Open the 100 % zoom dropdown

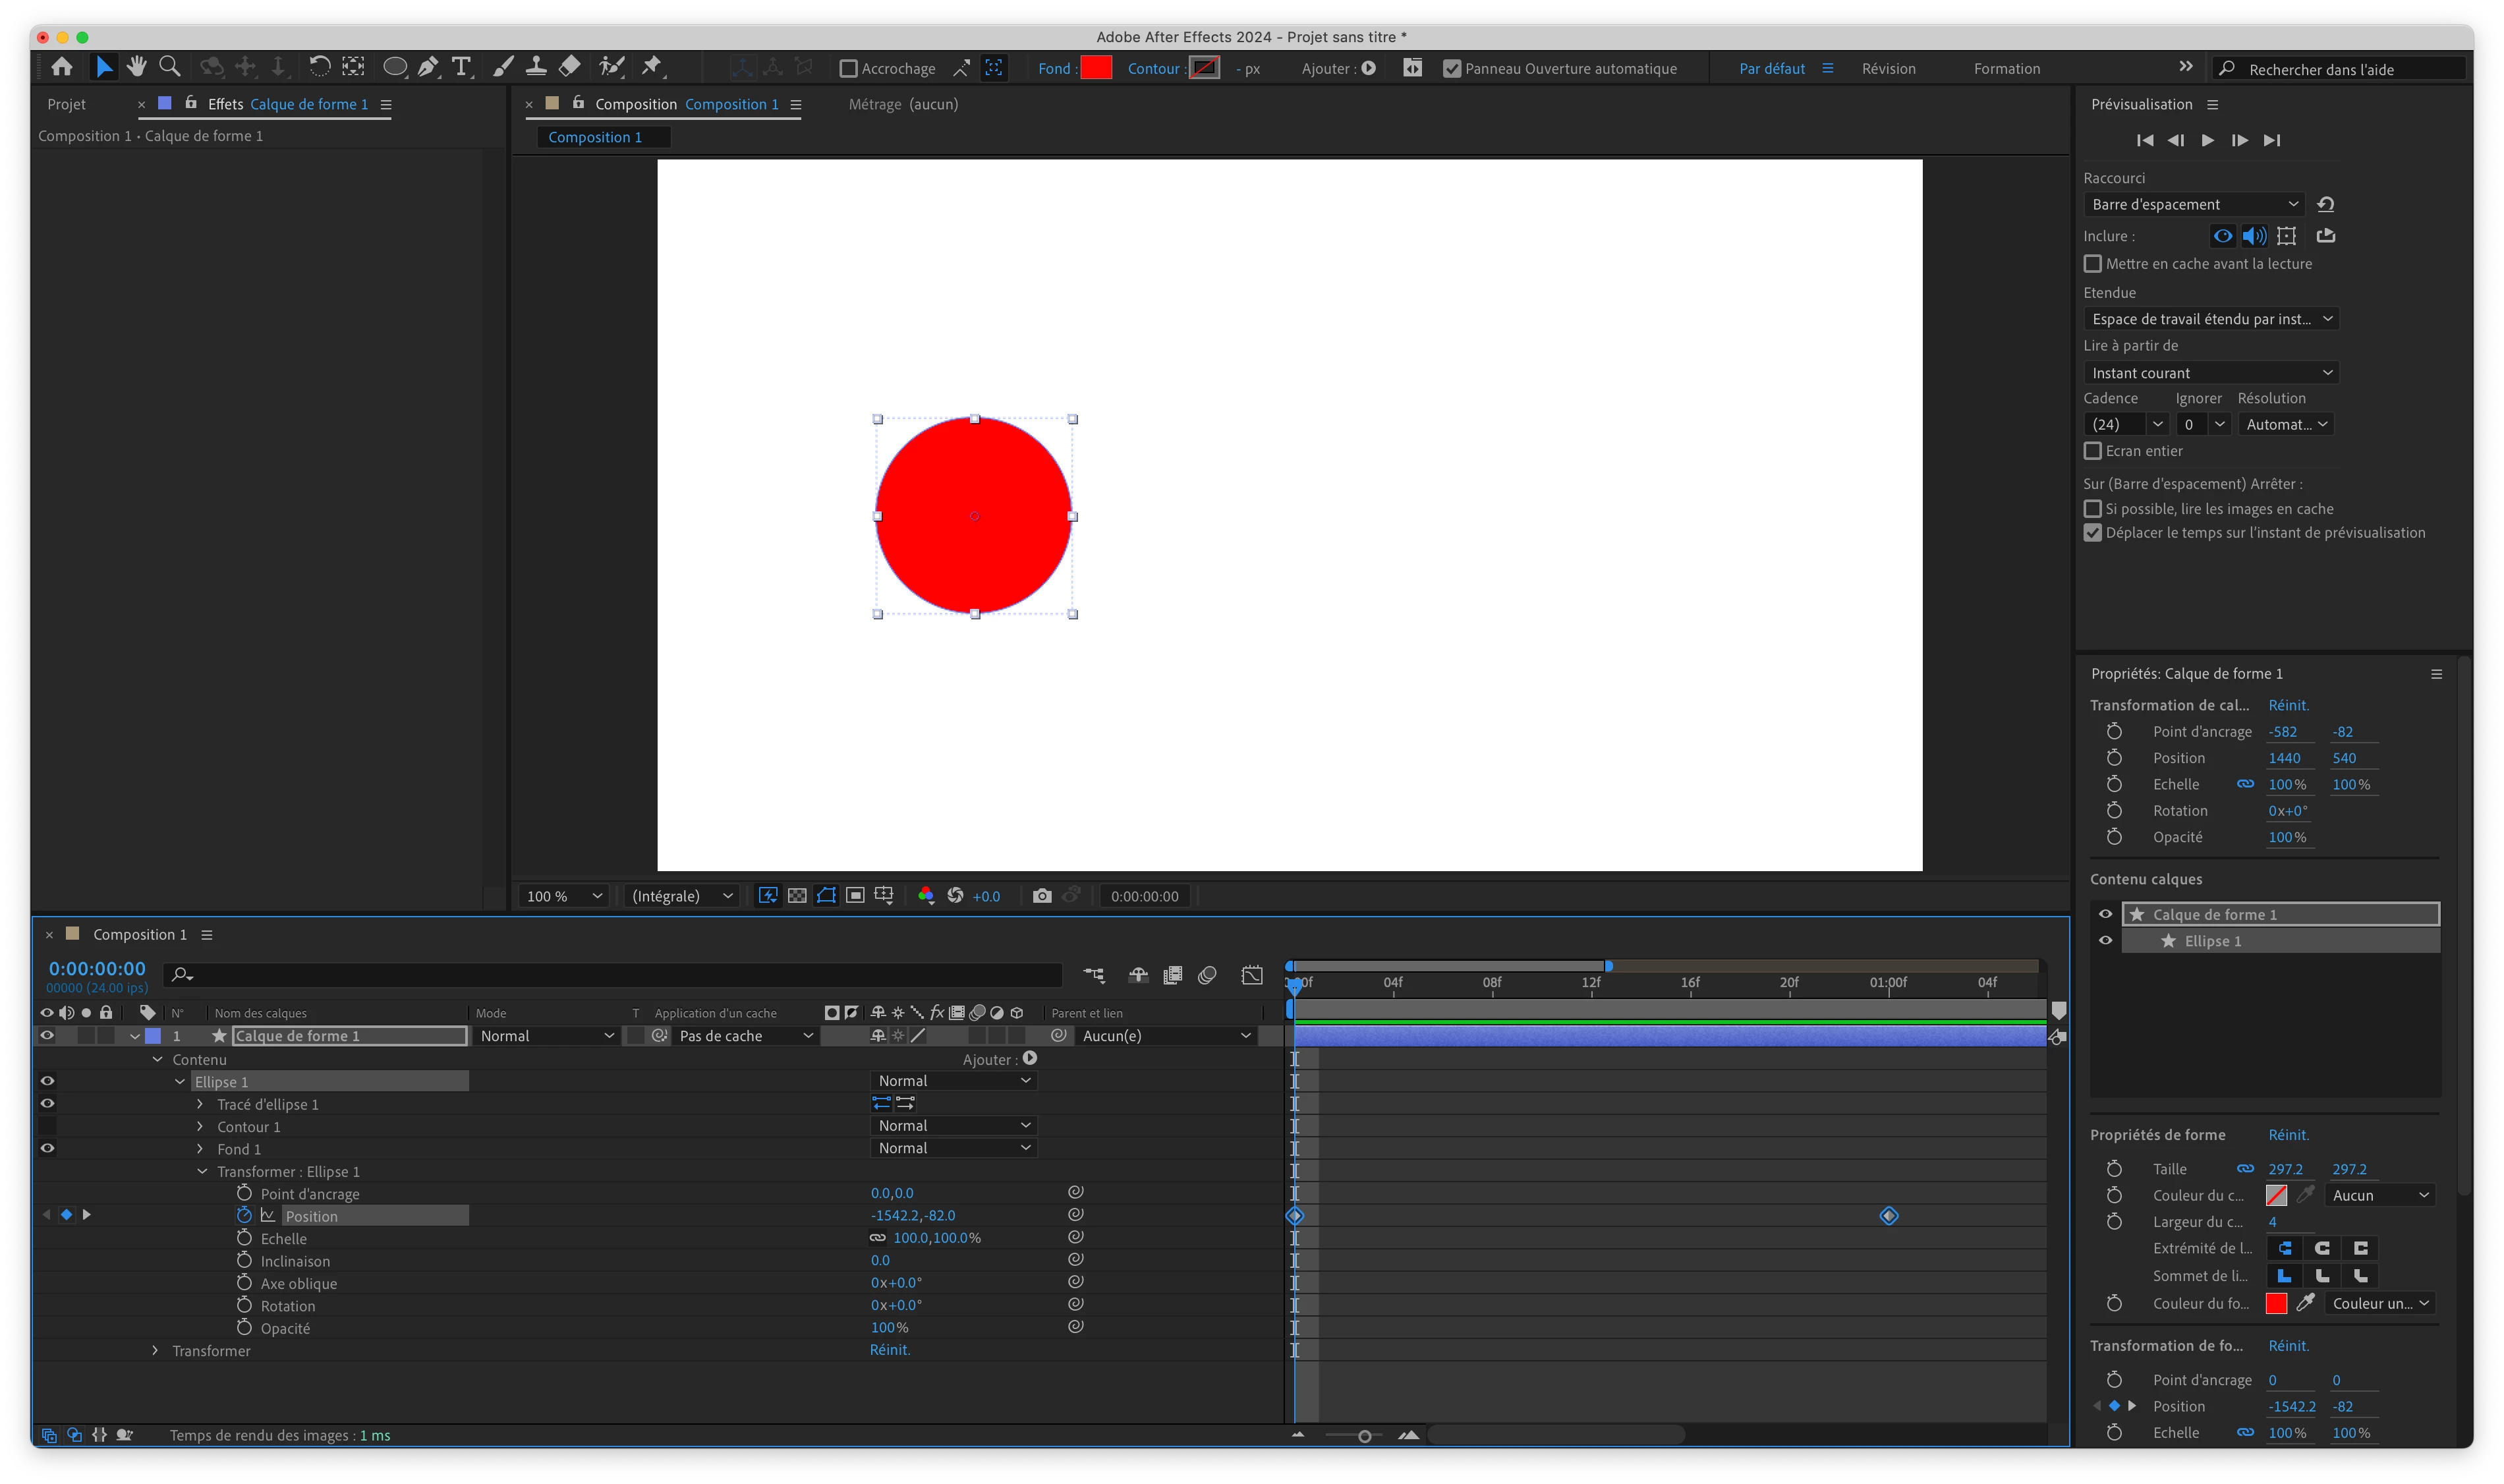tap(564, 896)
